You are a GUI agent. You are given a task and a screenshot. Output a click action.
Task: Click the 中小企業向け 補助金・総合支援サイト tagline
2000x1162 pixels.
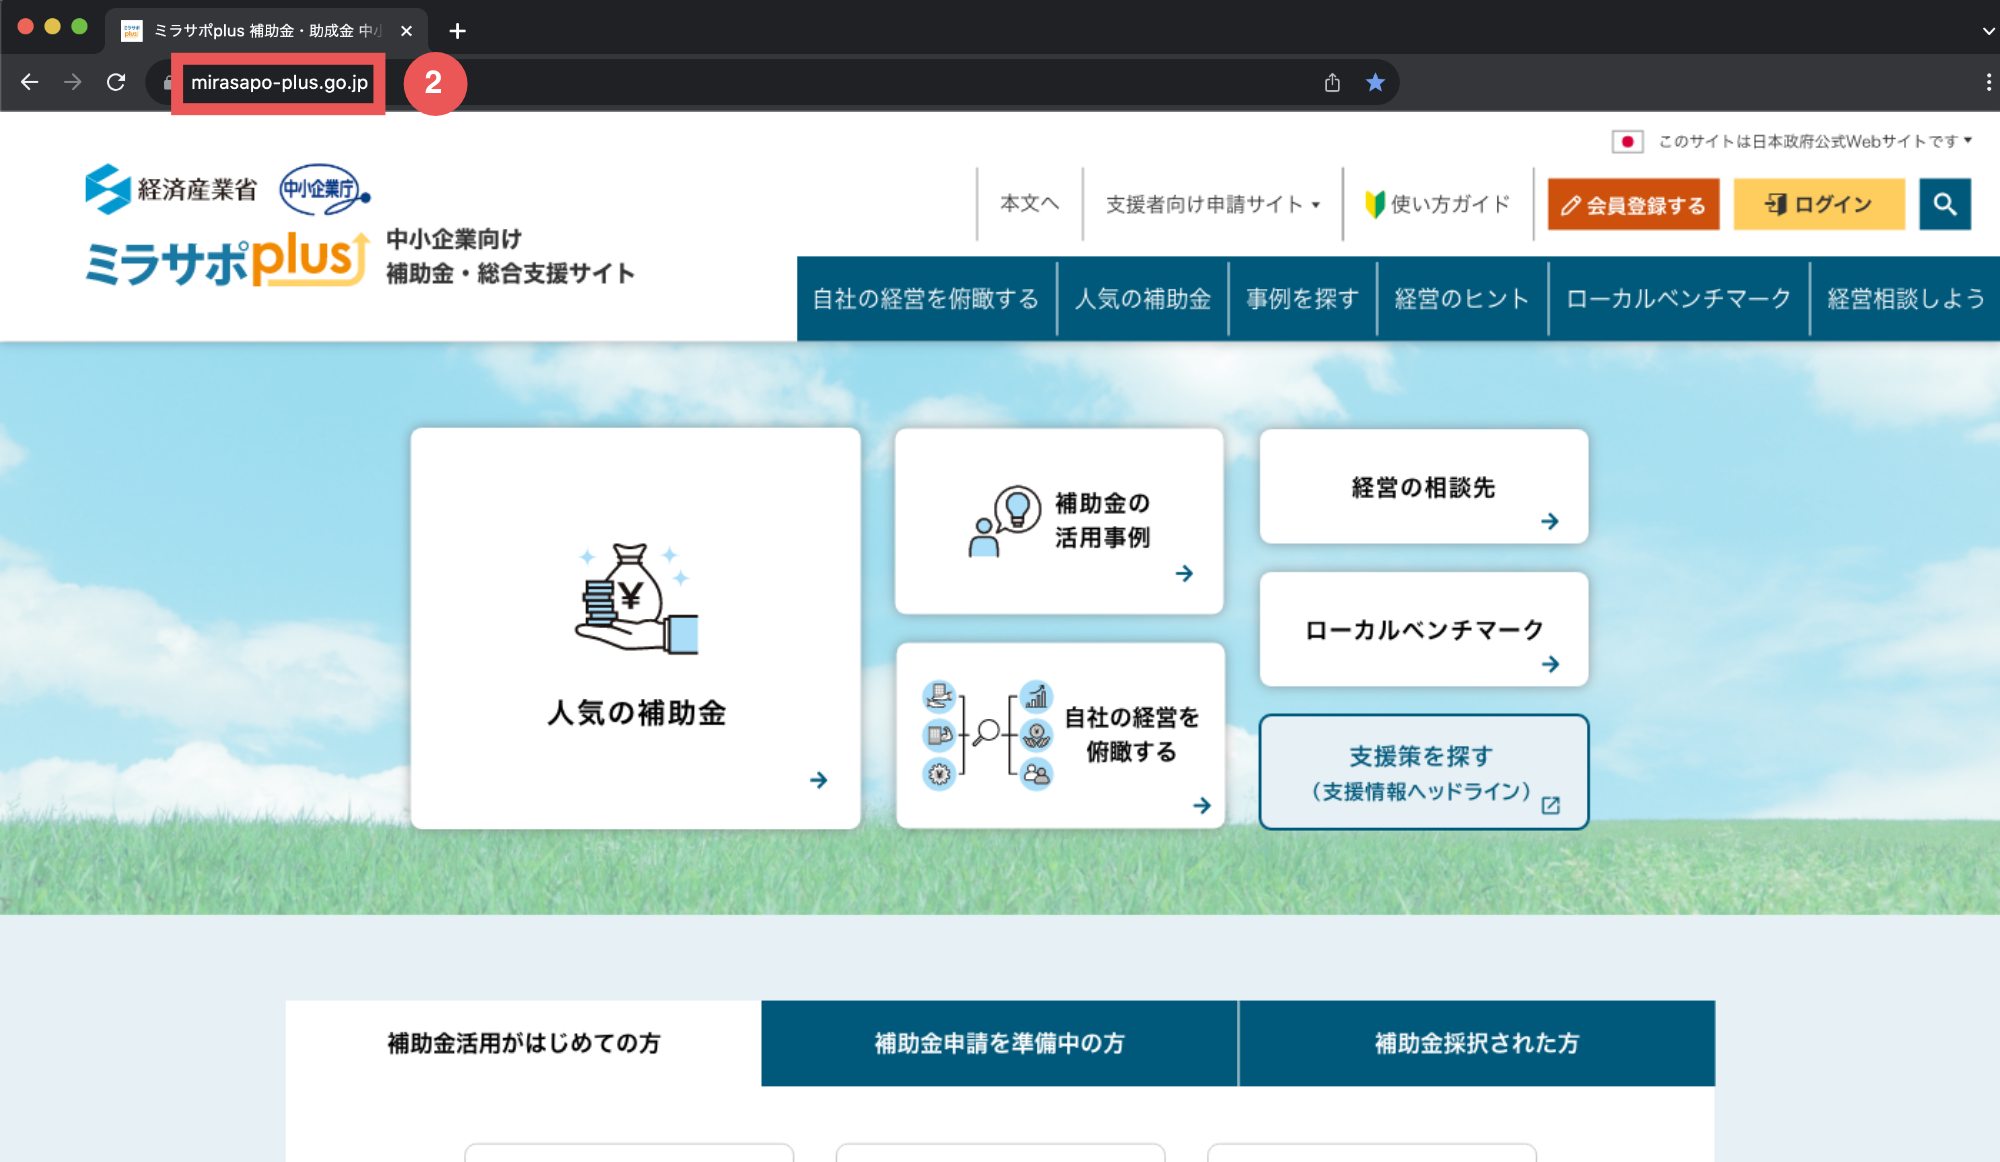coord(510,256)
